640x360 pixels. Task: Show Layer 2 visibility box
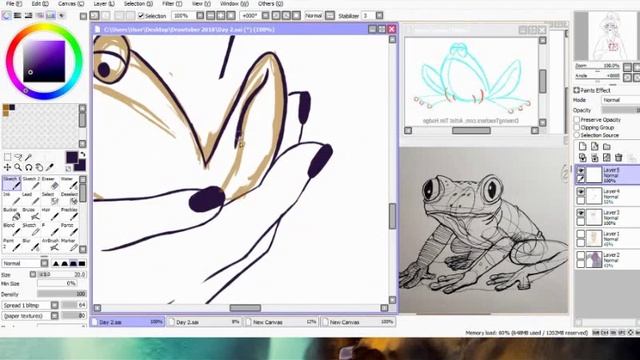581,256
